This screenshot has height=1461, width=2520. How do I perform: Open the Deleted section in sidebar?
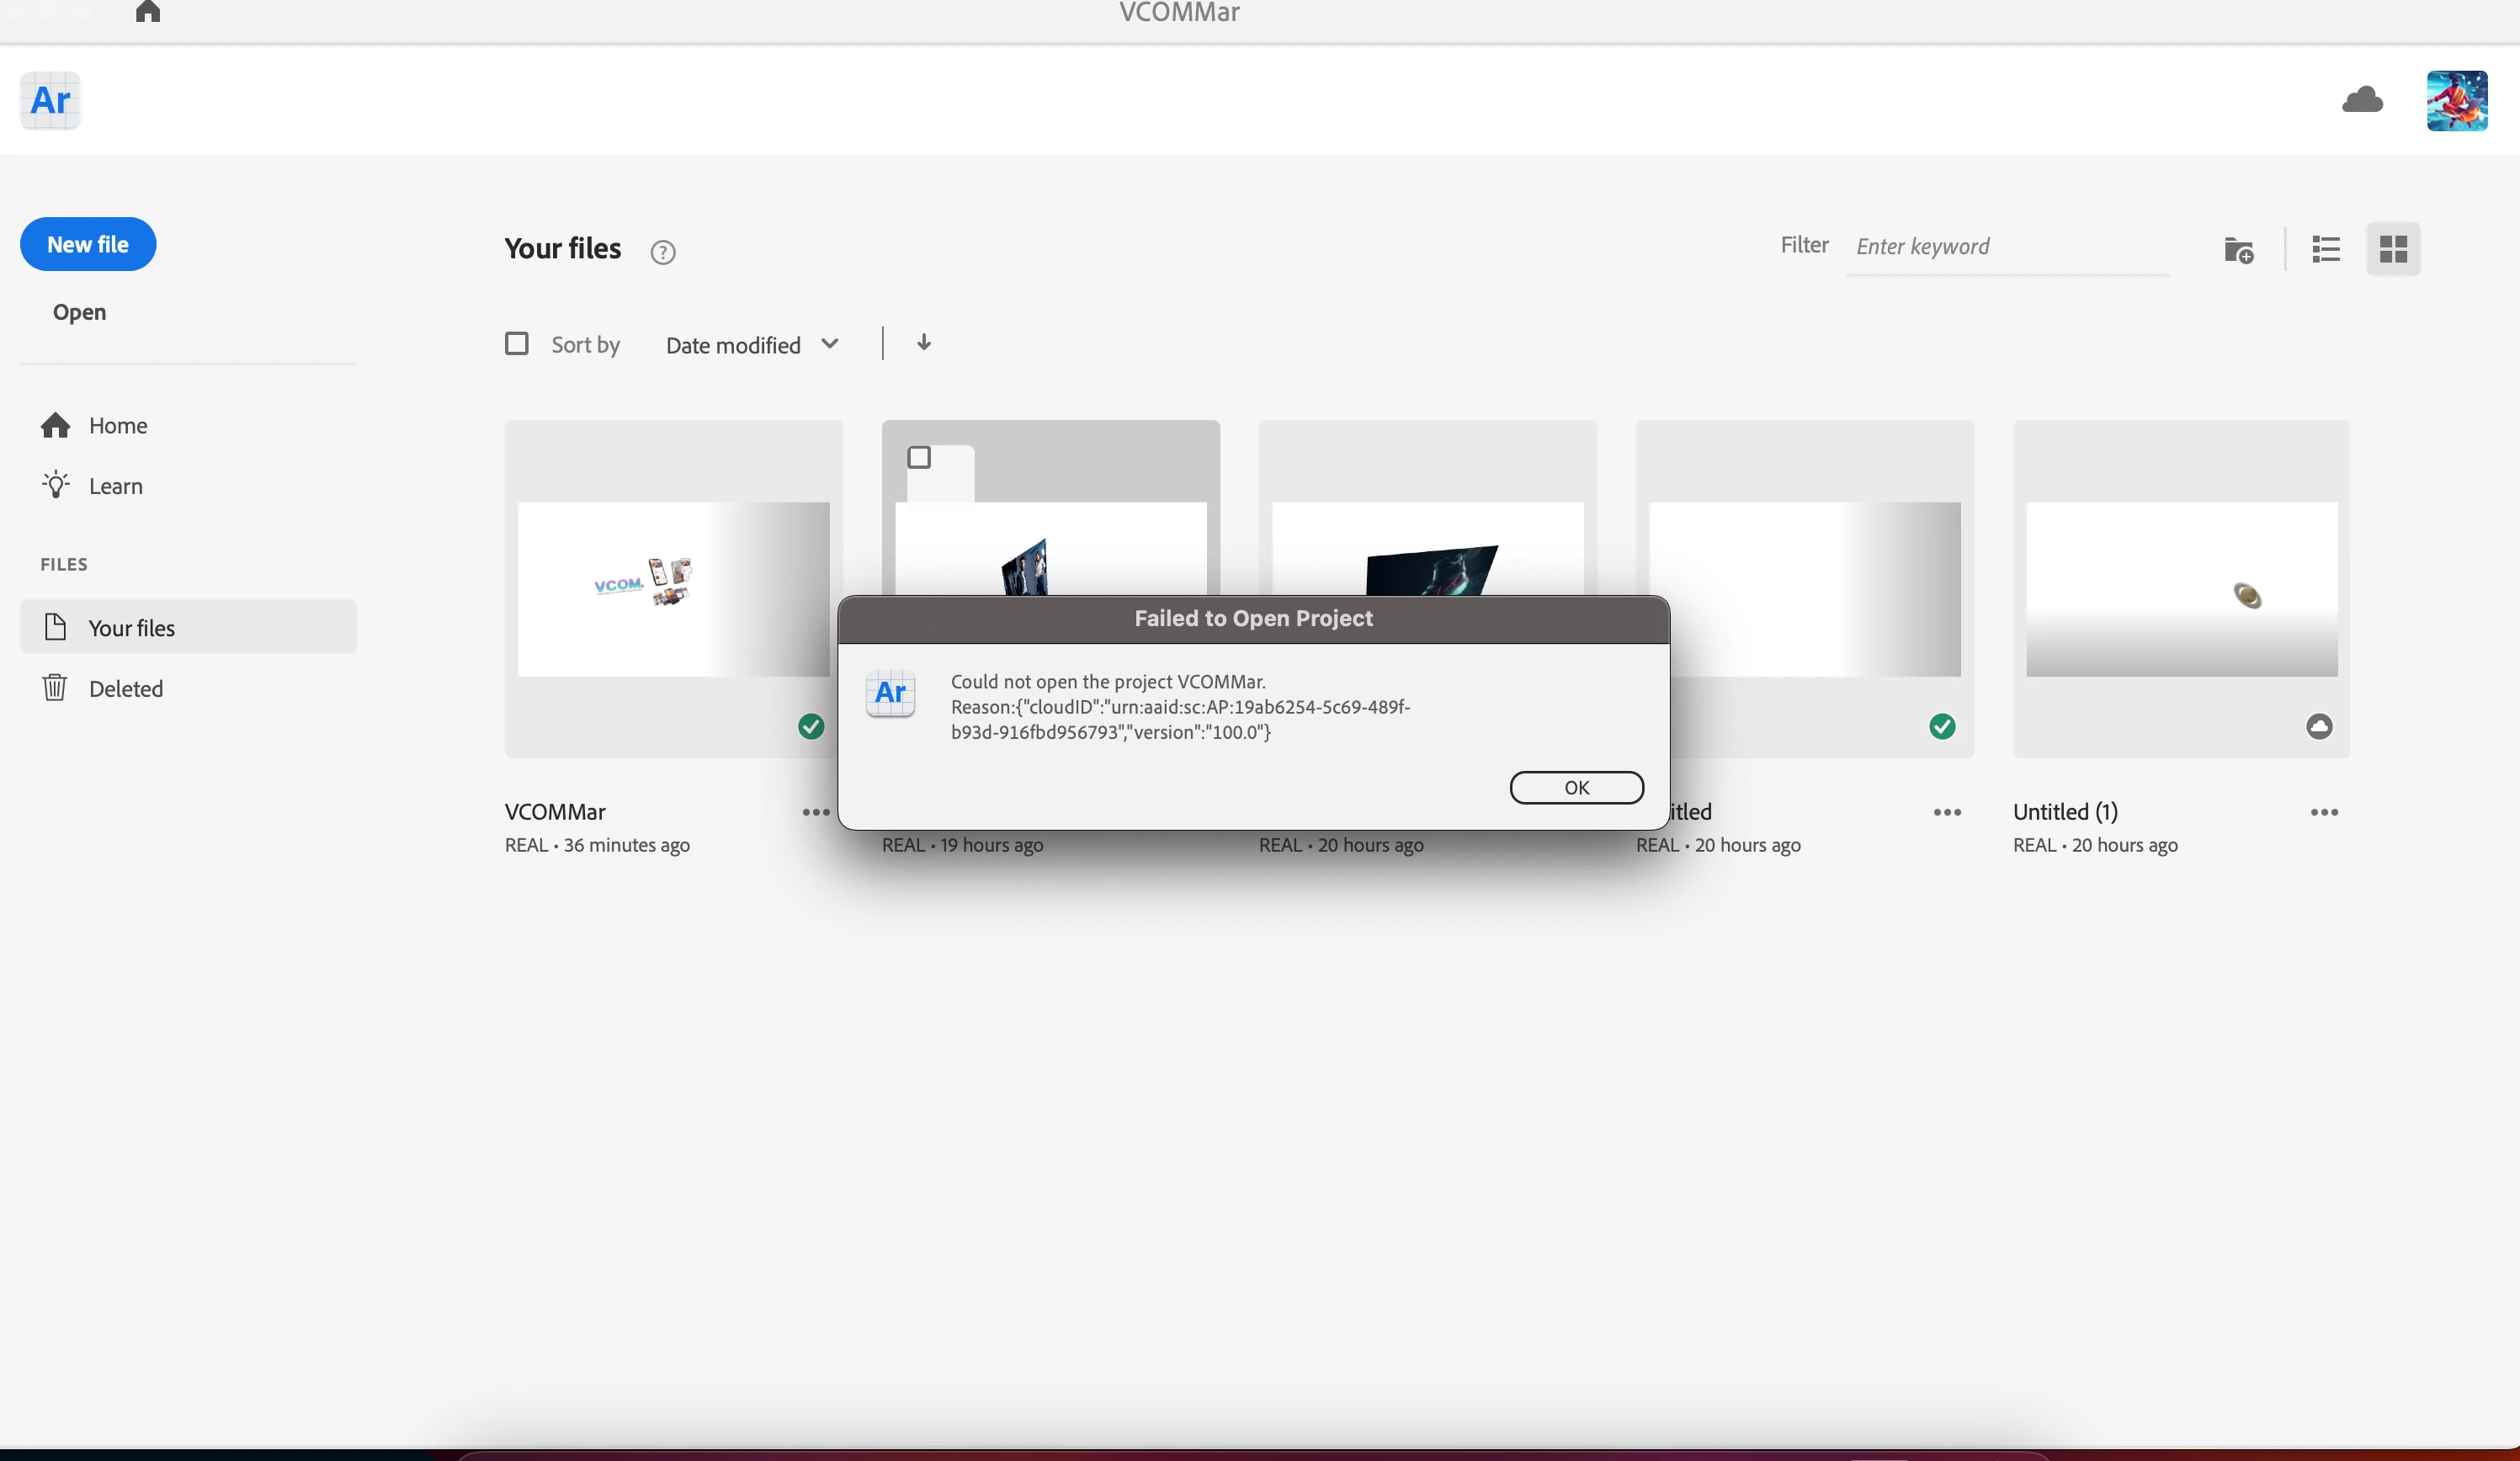point(125,689)
